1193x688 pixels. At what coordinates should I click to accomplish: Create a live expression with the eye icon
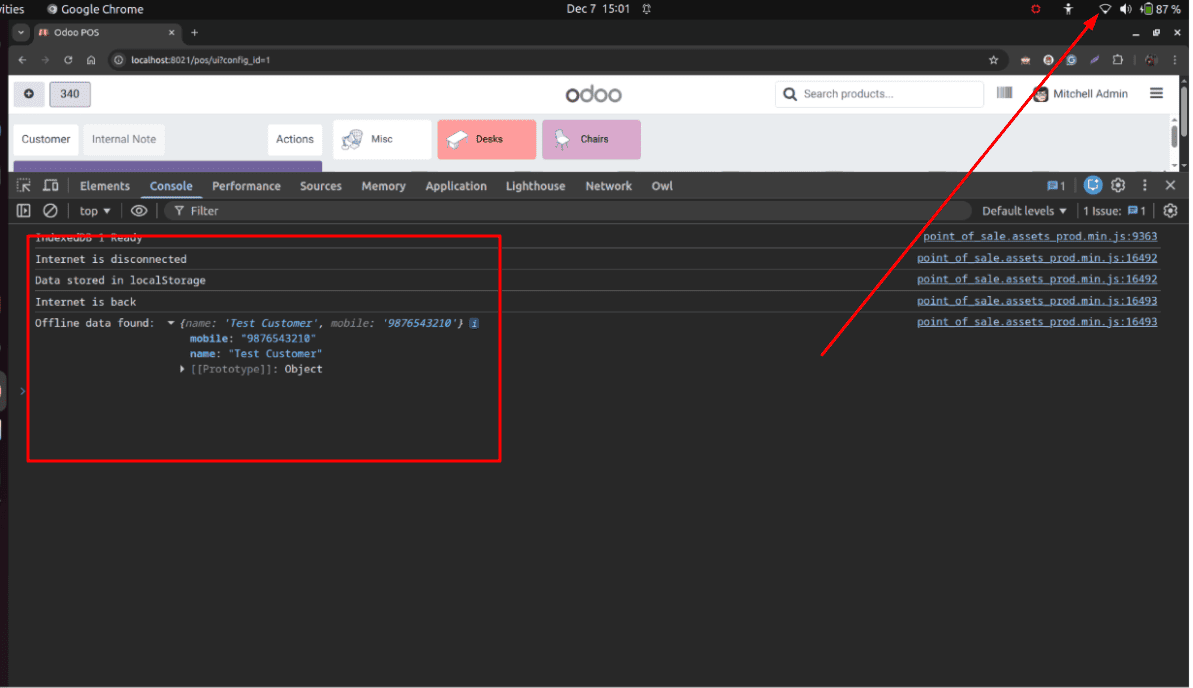pyautogui.click(x=139, y=210)
